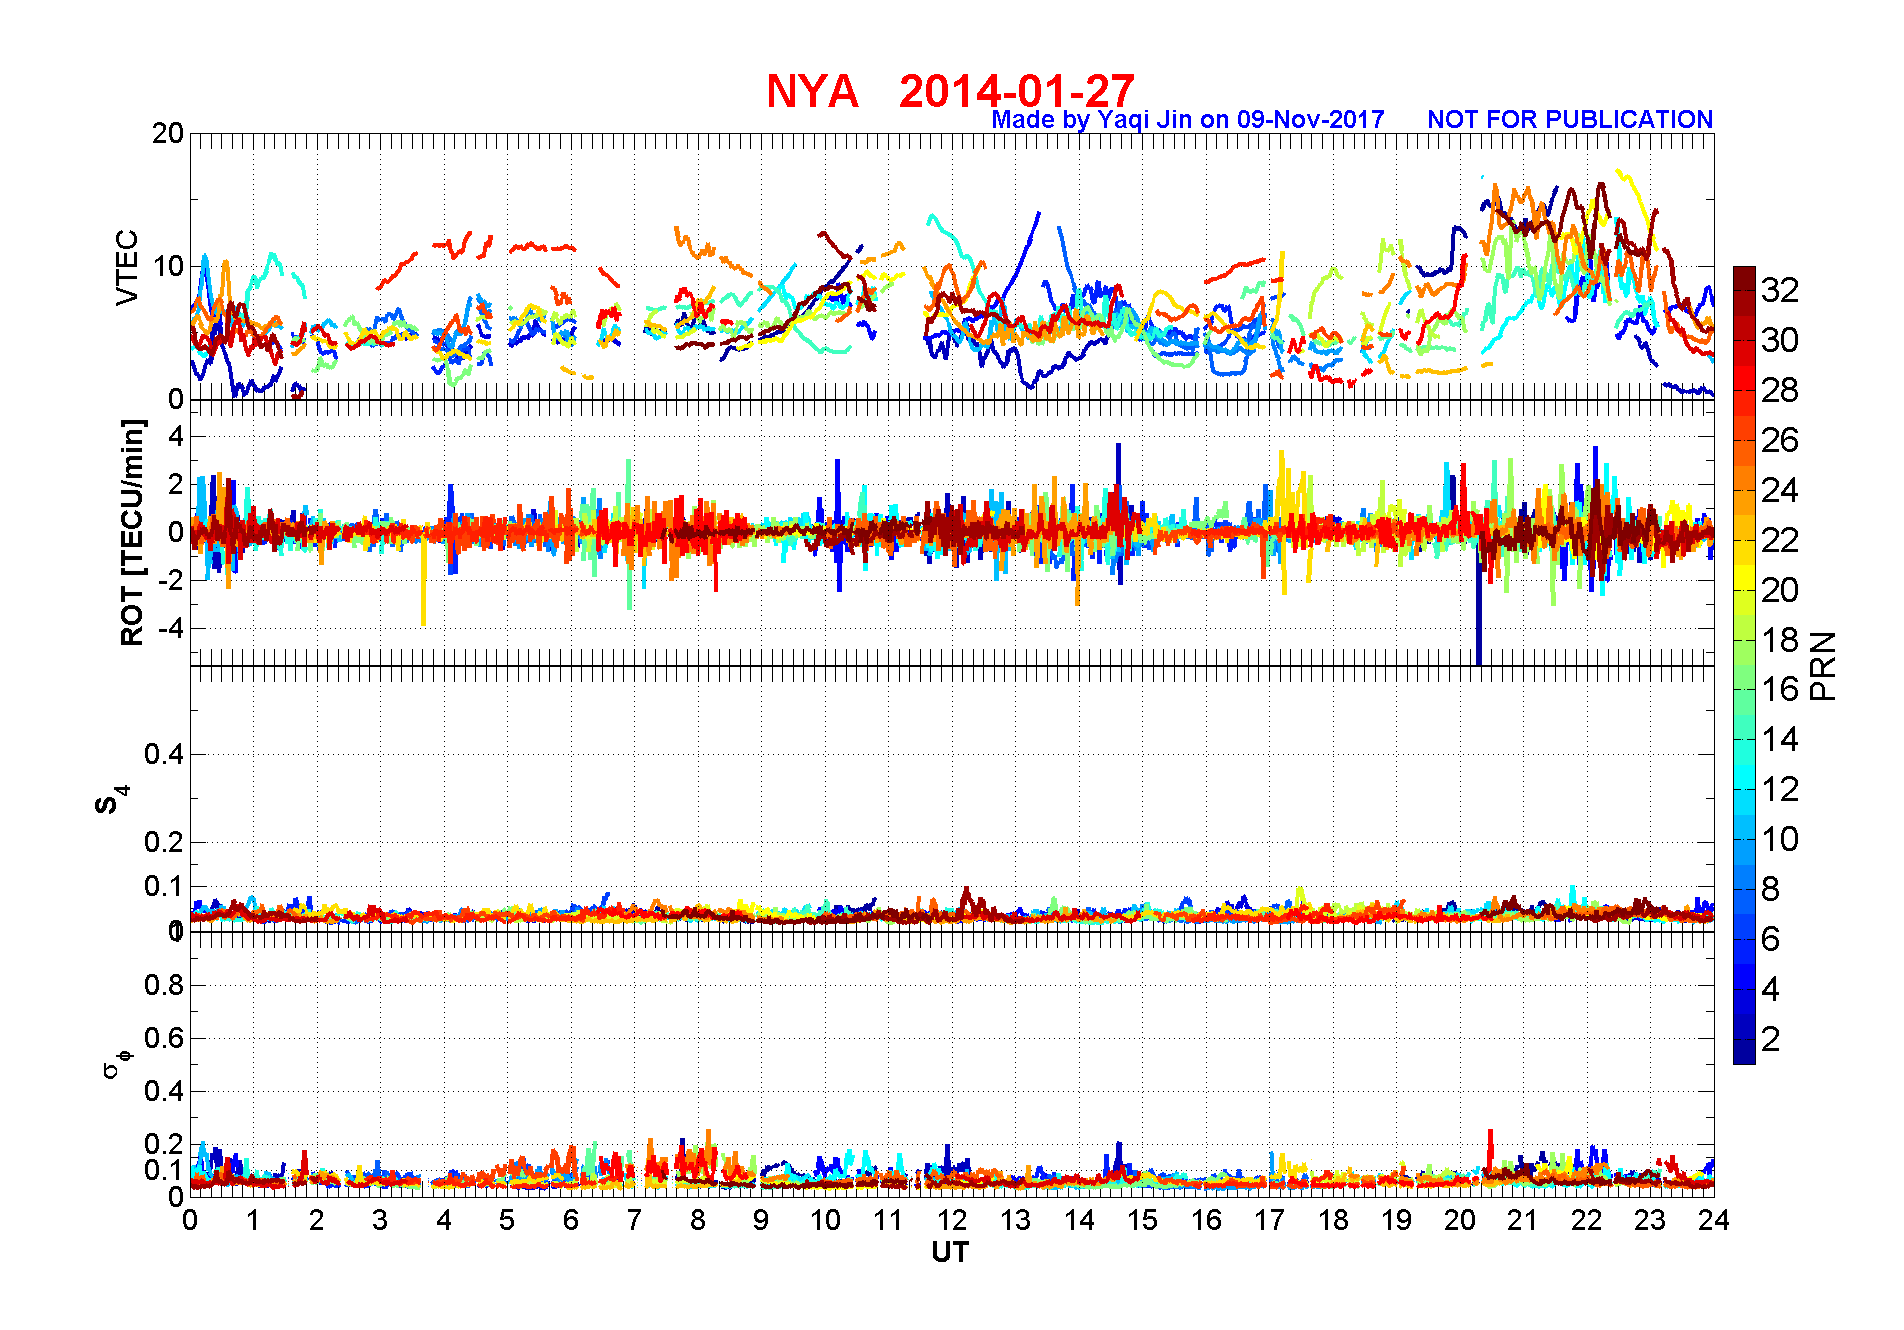The height and width of the screenshot is (1330, 1904).
Task: Click the sigma-phi axis tick label 0.6
Action: [x=164, y=1038]
